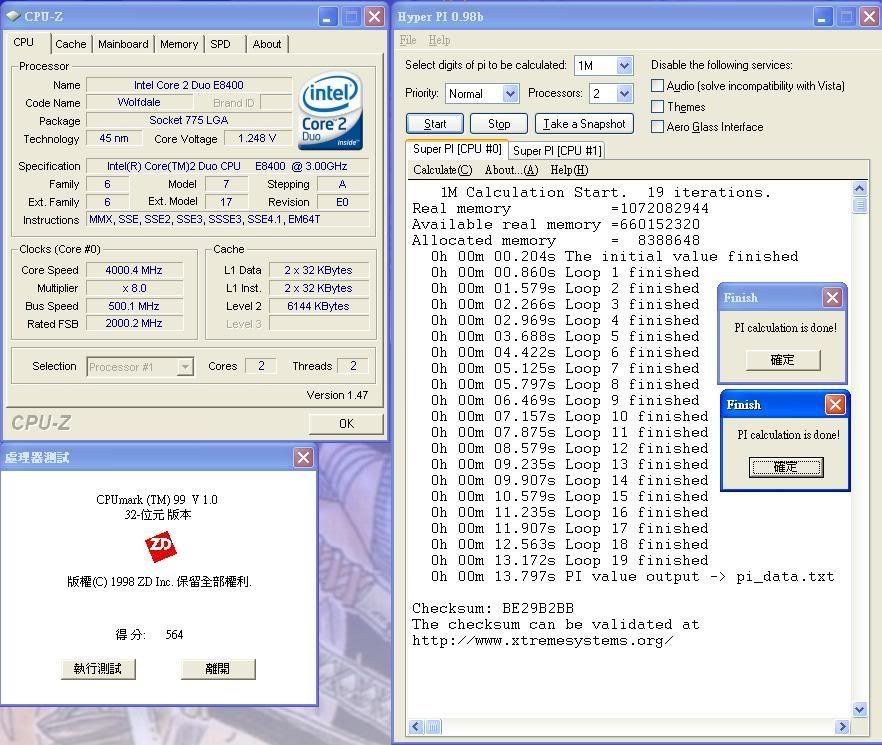Click the CPUmark score 564
This screenshot has width=882, height=745.
pos(174,635)
